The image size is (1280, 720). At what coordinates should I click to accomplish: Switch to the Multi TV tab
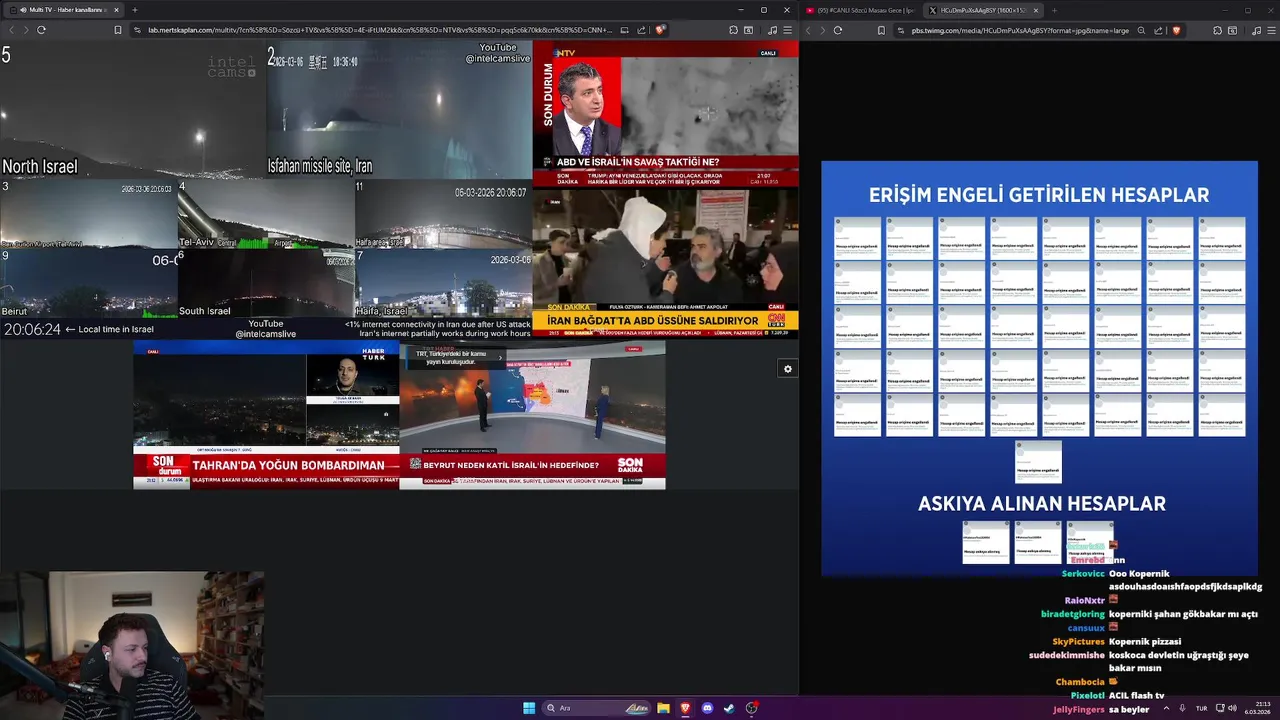[63, 10]
